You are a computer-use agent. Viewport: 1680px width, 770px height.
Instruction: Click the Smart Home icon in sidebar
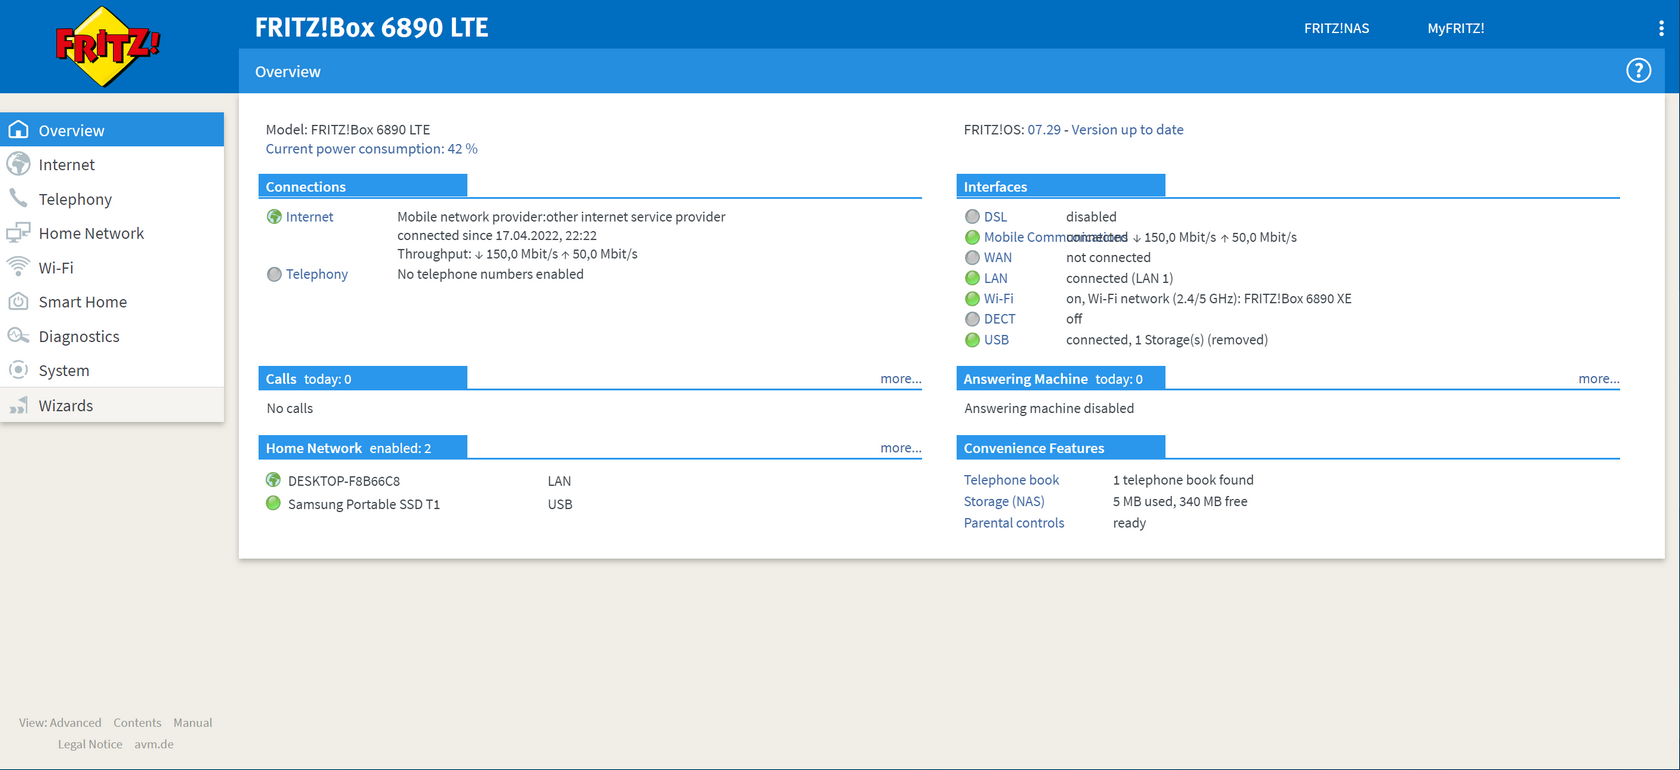(x=18, y=301)
